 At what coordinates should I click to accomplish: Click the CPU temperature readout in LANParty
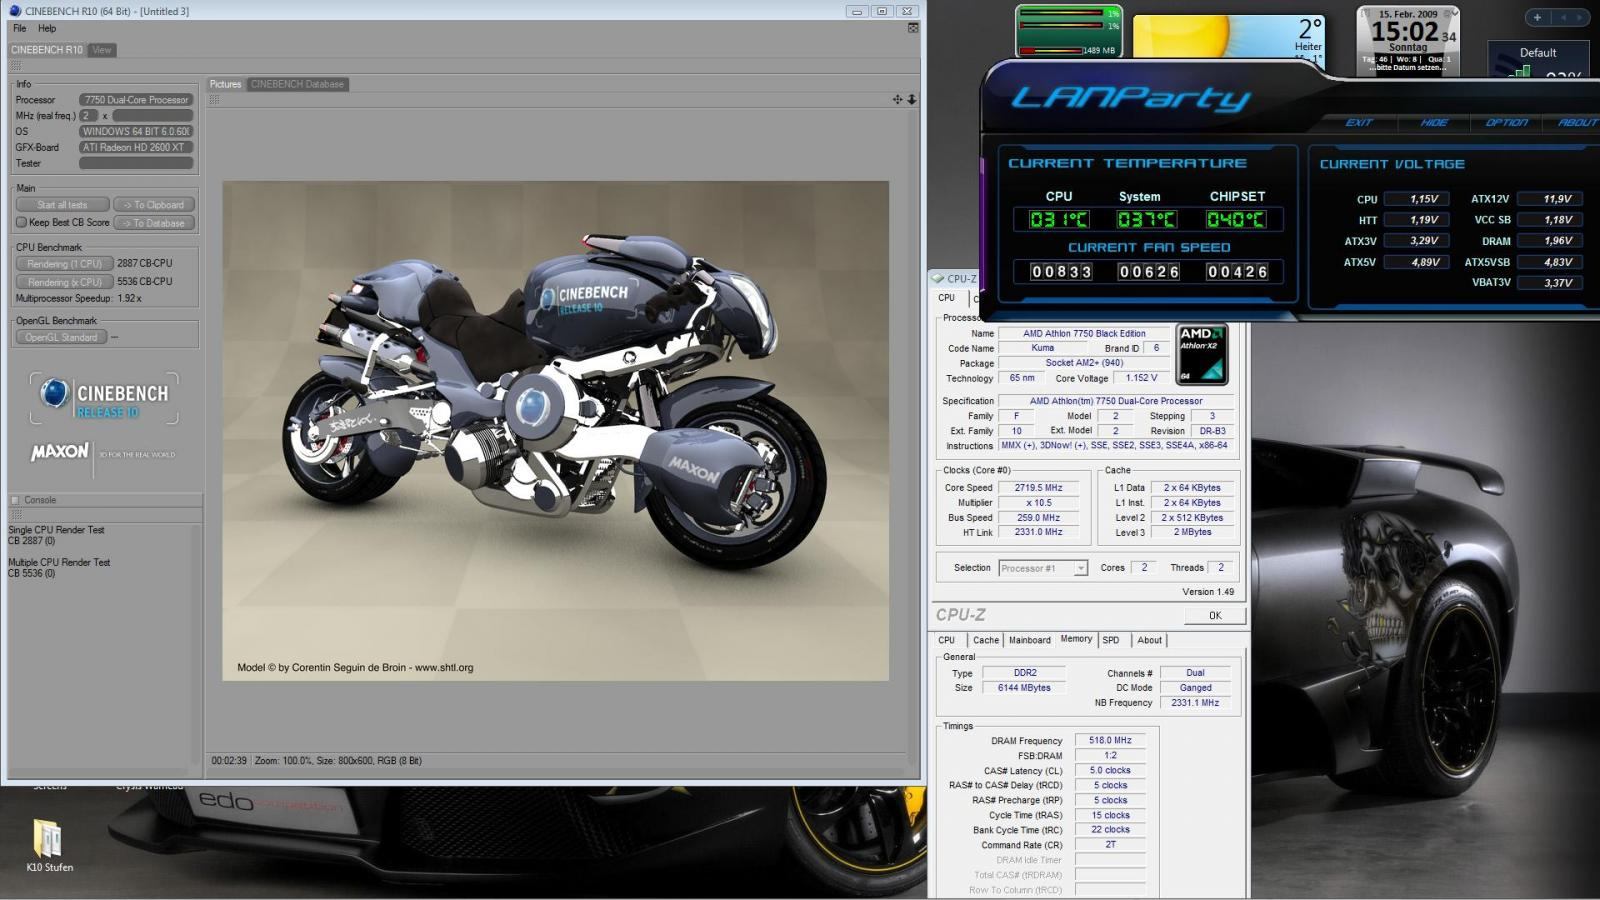pos(1060,219)
